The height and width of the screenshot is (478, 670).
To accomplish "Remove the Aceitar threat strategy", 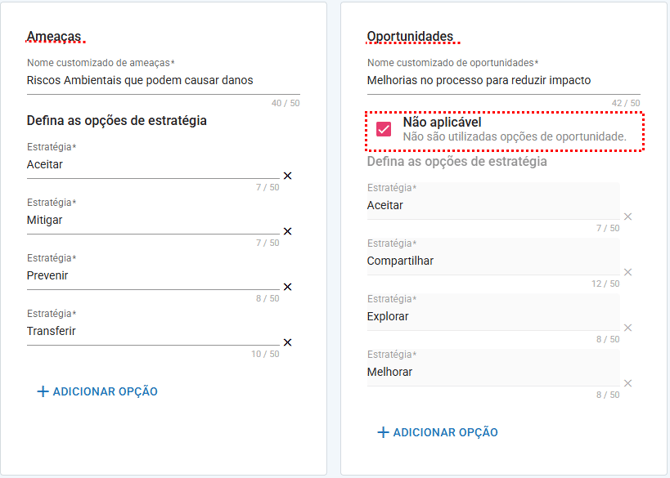I will (287, 176).
